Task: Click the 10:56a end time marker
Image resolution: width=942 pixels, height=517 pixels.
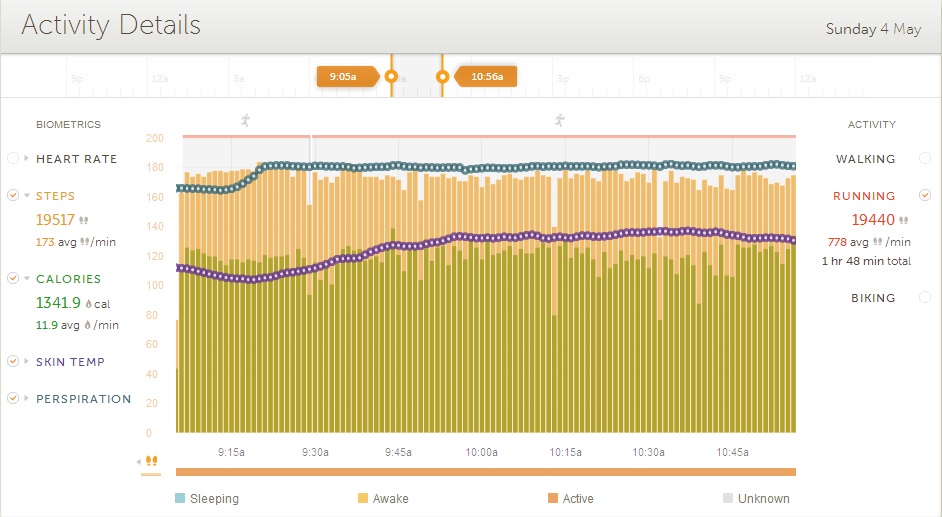Action: point(487,76)
